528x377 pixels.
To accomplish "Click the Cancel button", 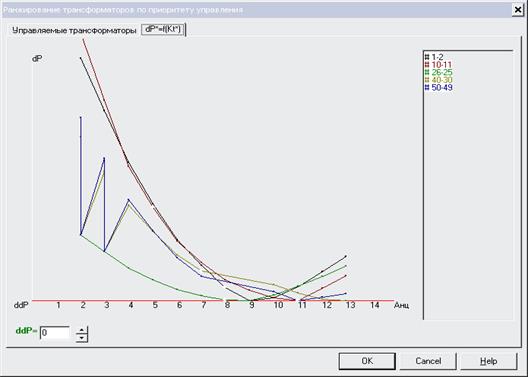I will pyautogui.click(x=428, y=361).
